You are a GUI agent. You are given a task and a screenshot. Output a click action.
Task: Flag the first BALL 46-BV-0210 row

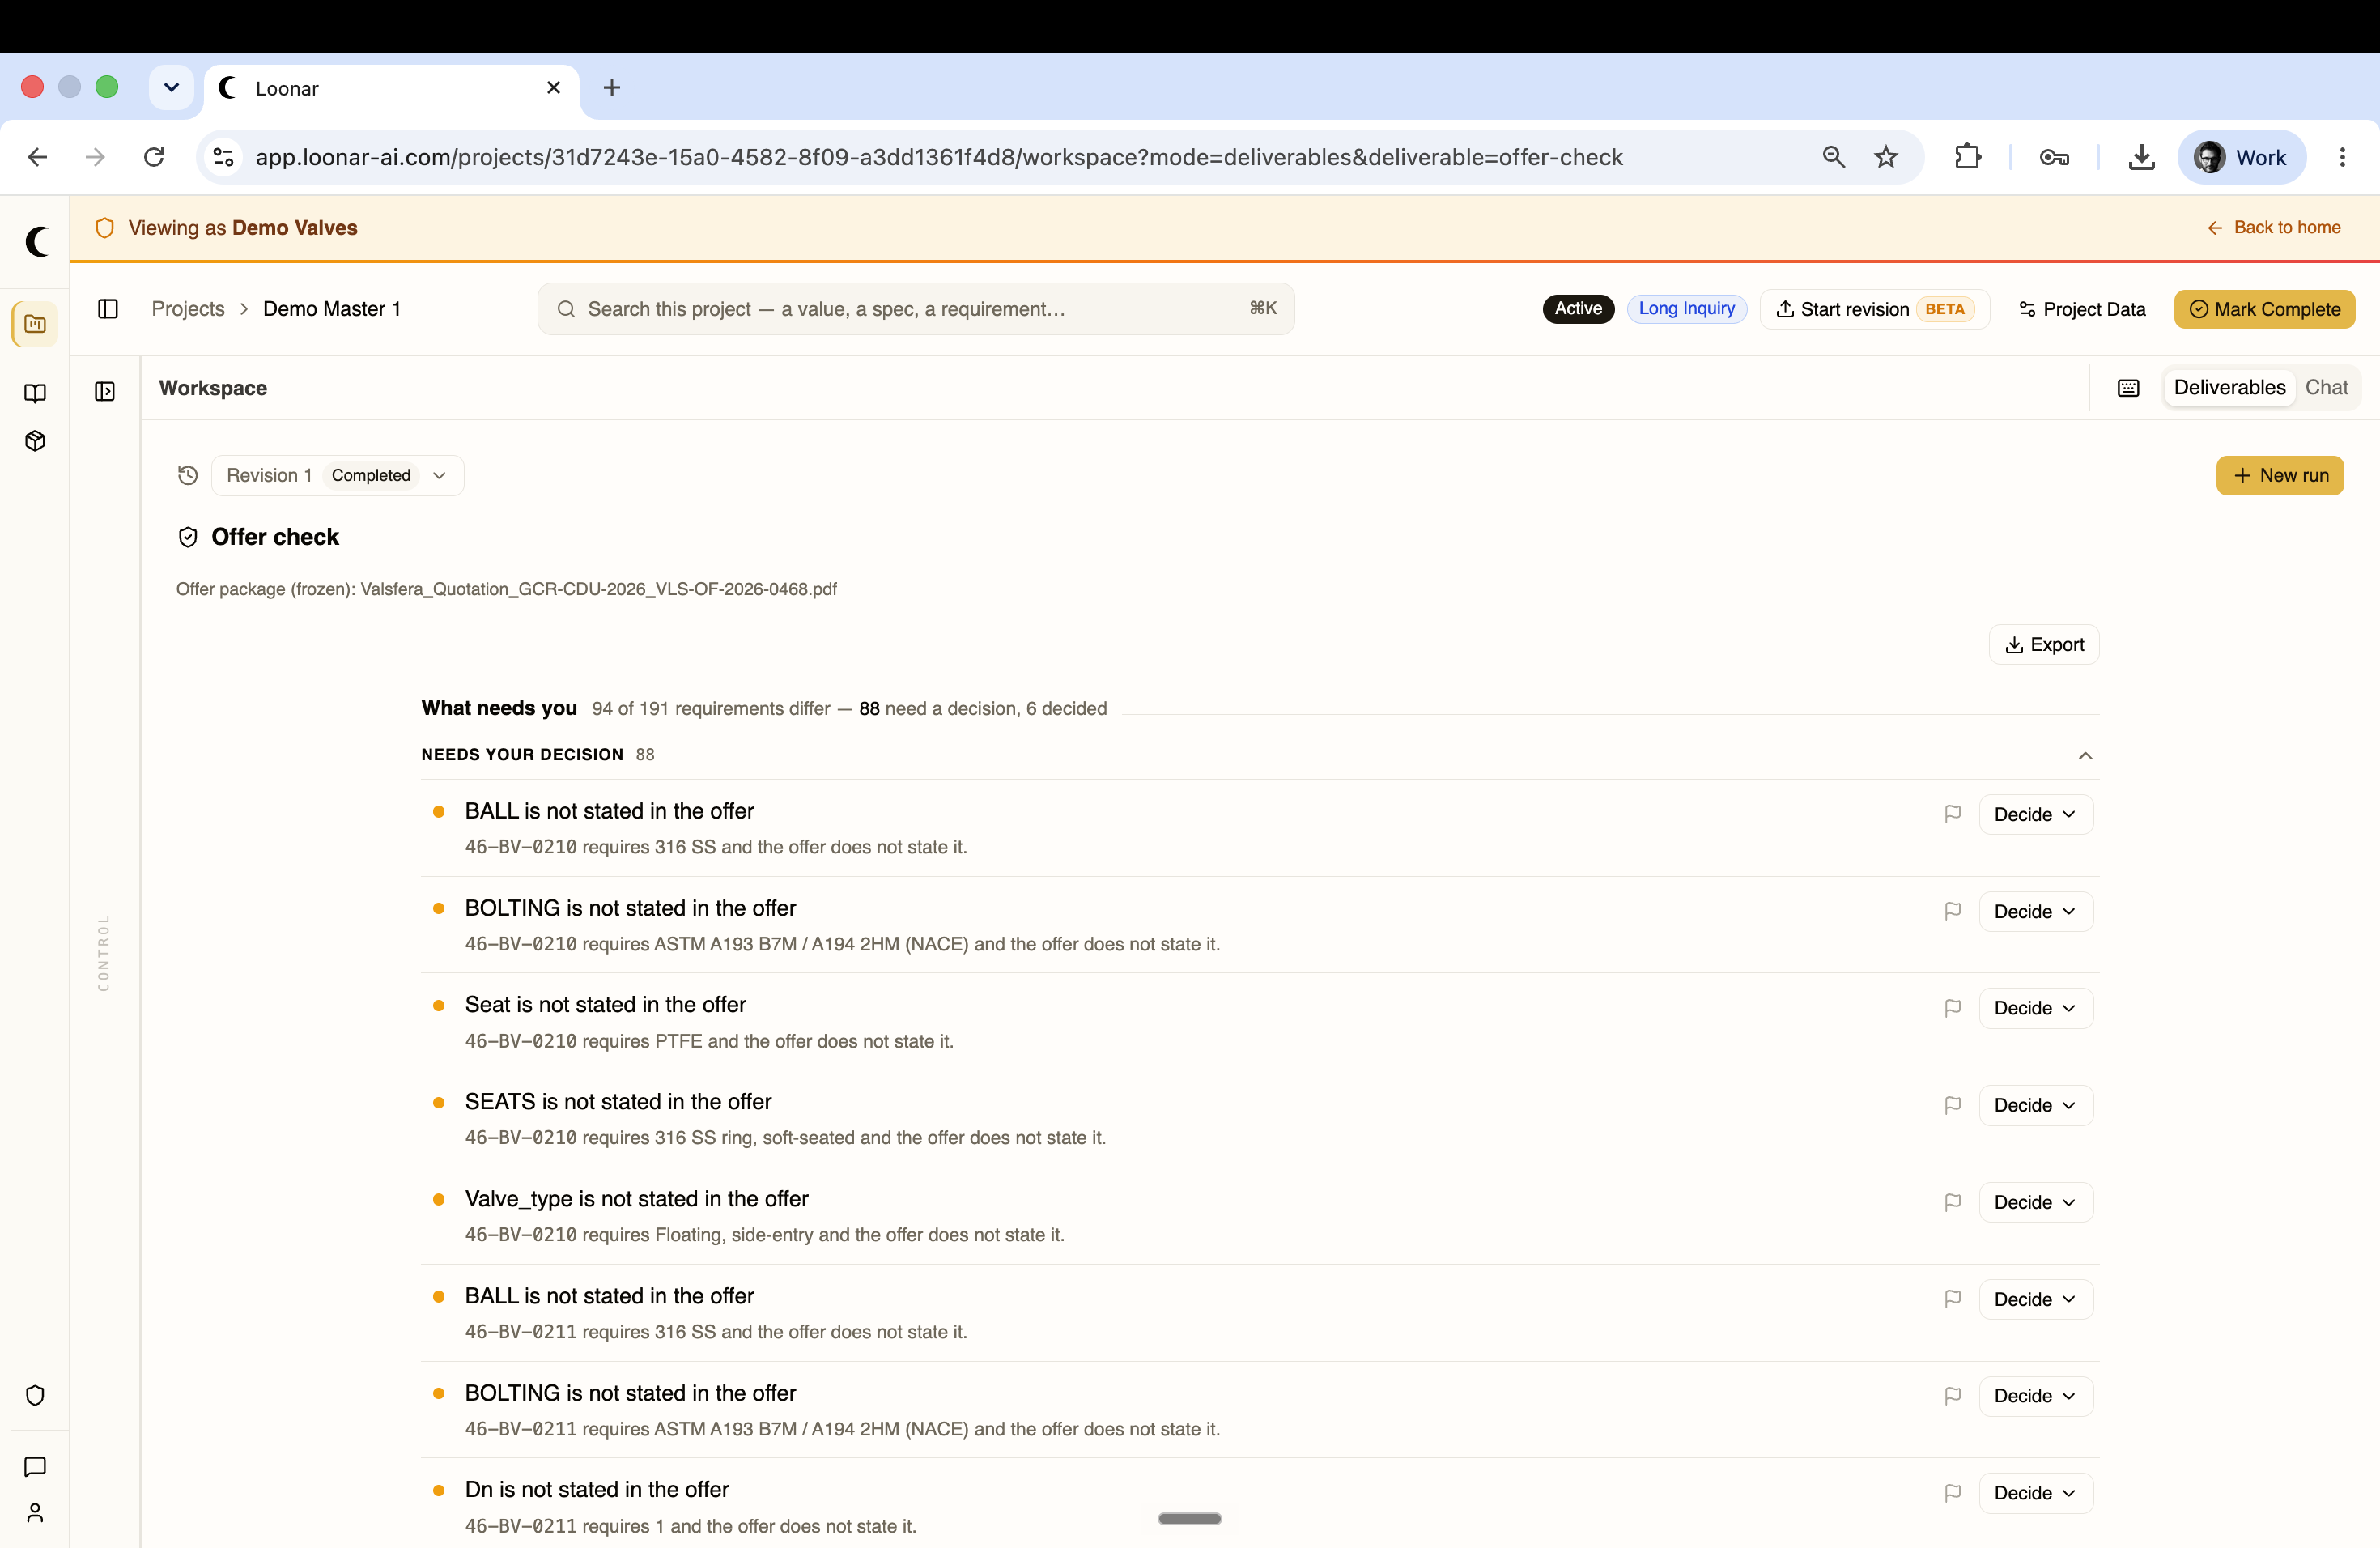pyautogui.click(x=1952, y=814)
